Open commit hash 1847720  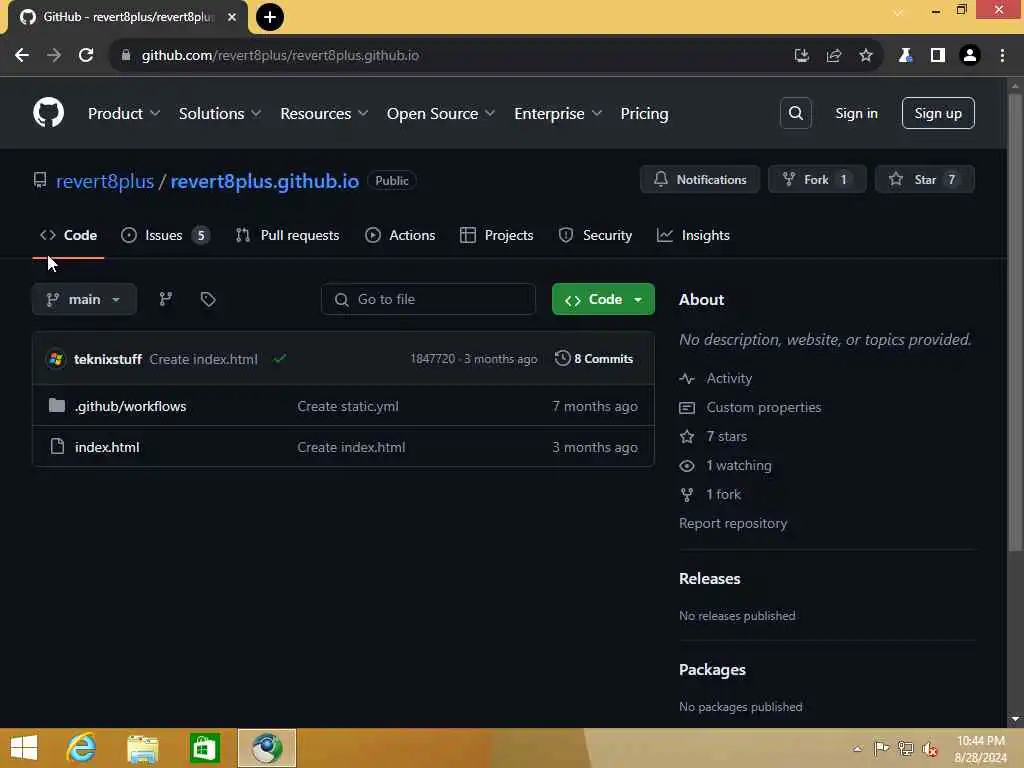(x=432, y=359)
